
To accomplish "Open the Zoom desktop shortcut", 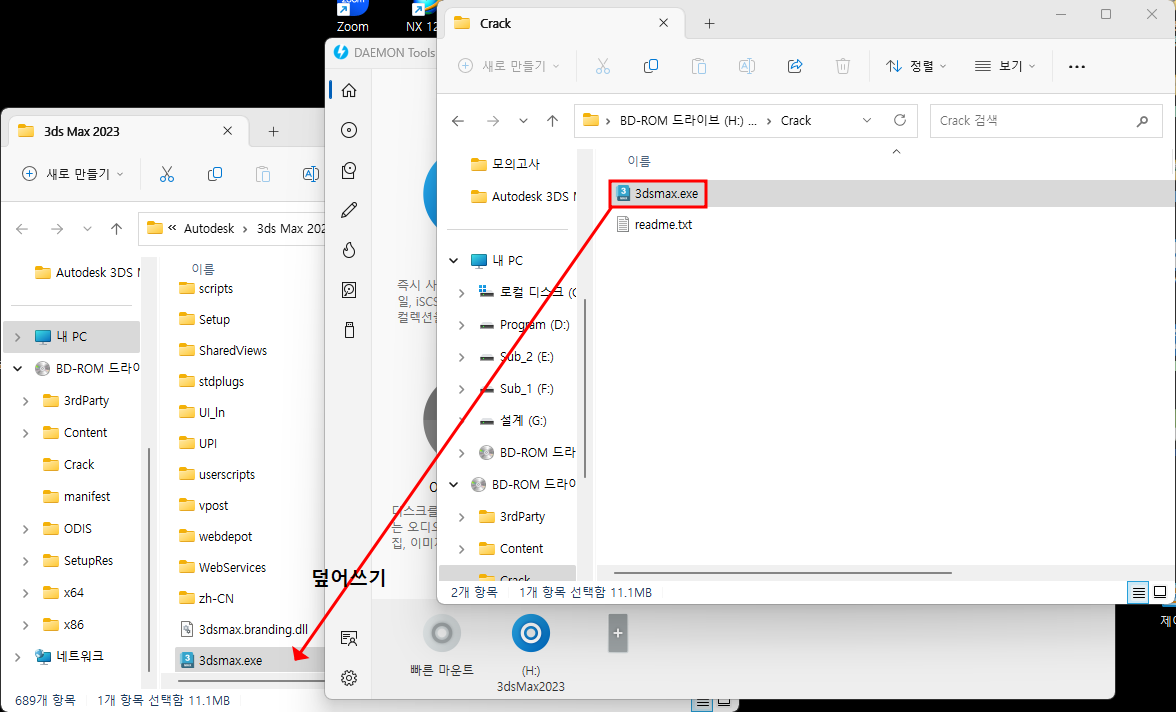I will [352, 17].
